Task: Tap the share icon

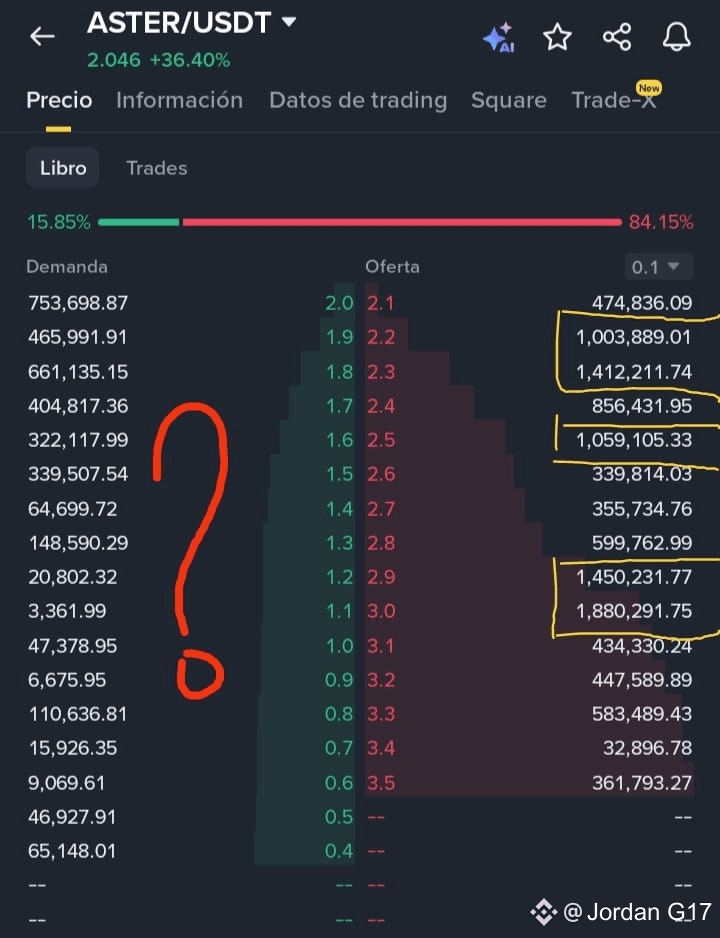Action: (x=617, y=37)
